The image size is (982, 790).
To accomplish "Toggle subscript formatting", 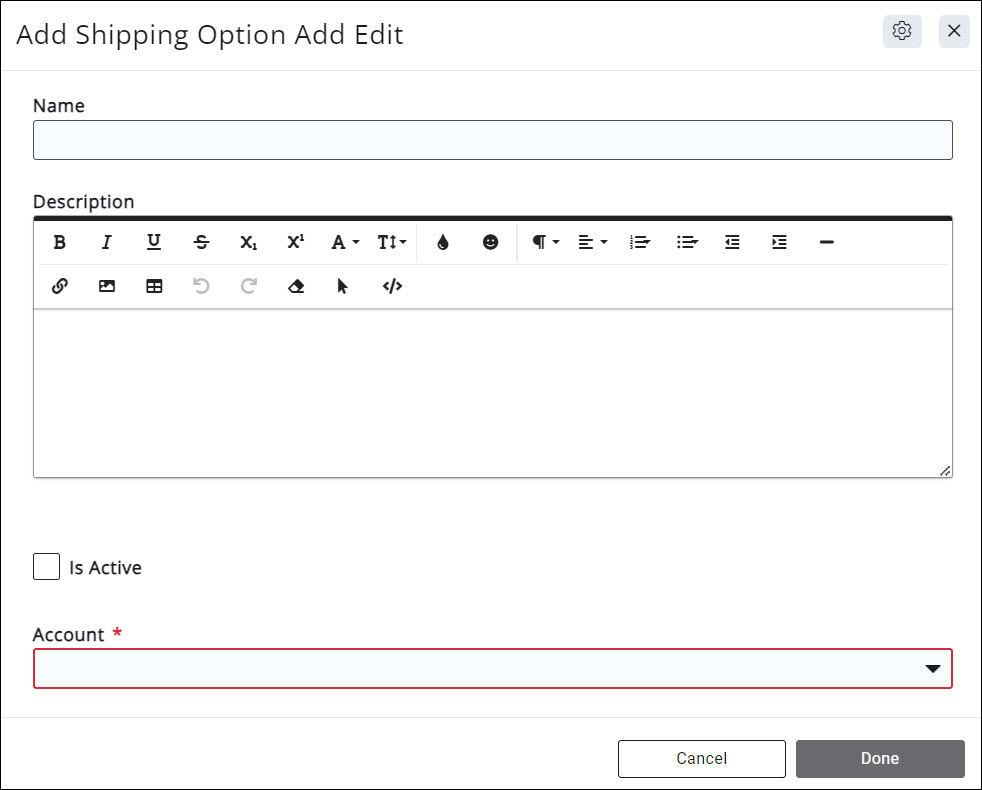I will coord(248,242).
